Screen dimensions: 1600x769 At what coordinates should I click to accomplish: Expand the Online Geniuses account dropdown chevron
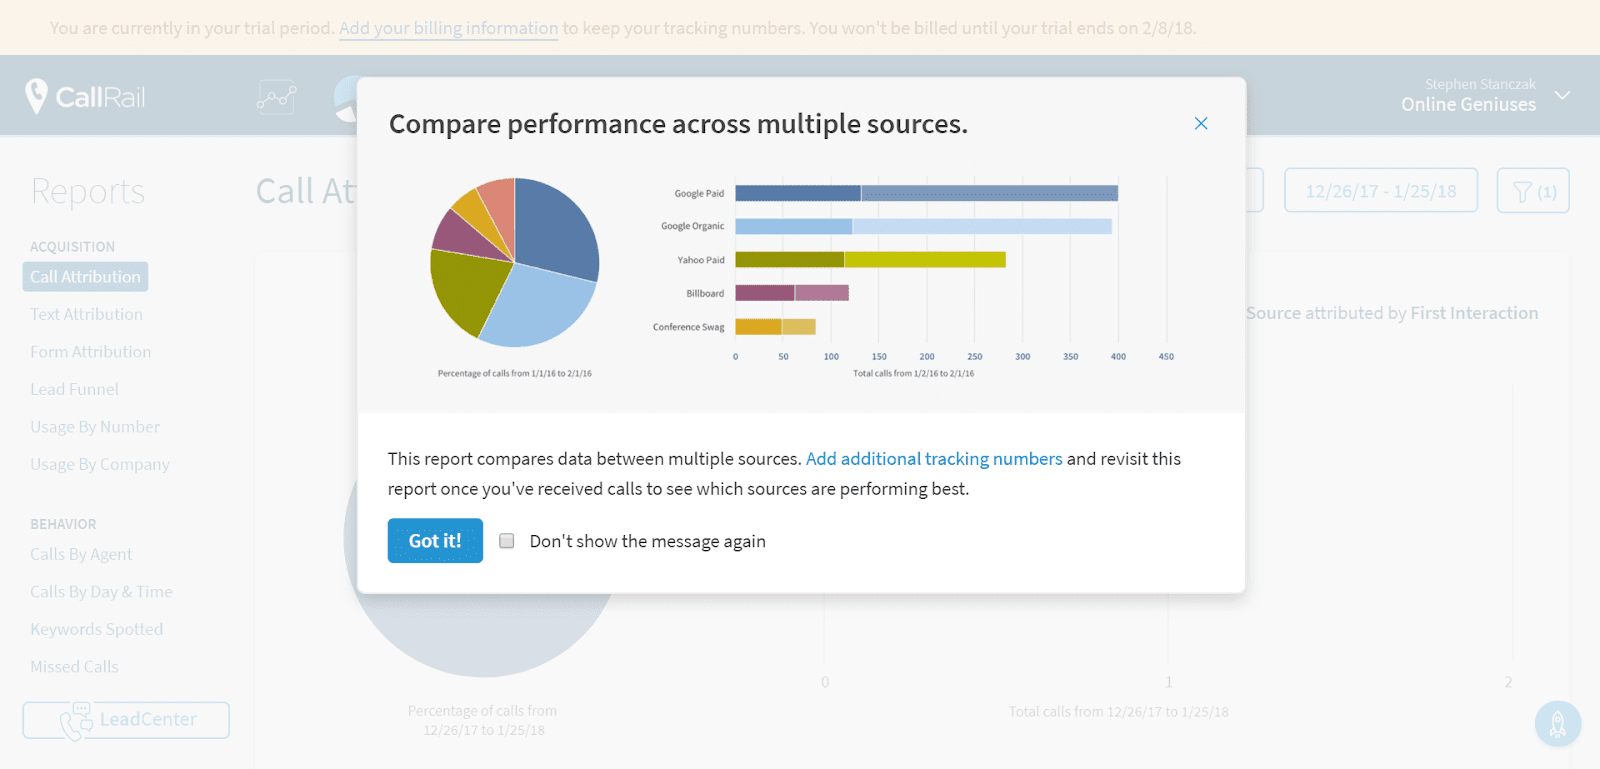tap(1562, 96)
